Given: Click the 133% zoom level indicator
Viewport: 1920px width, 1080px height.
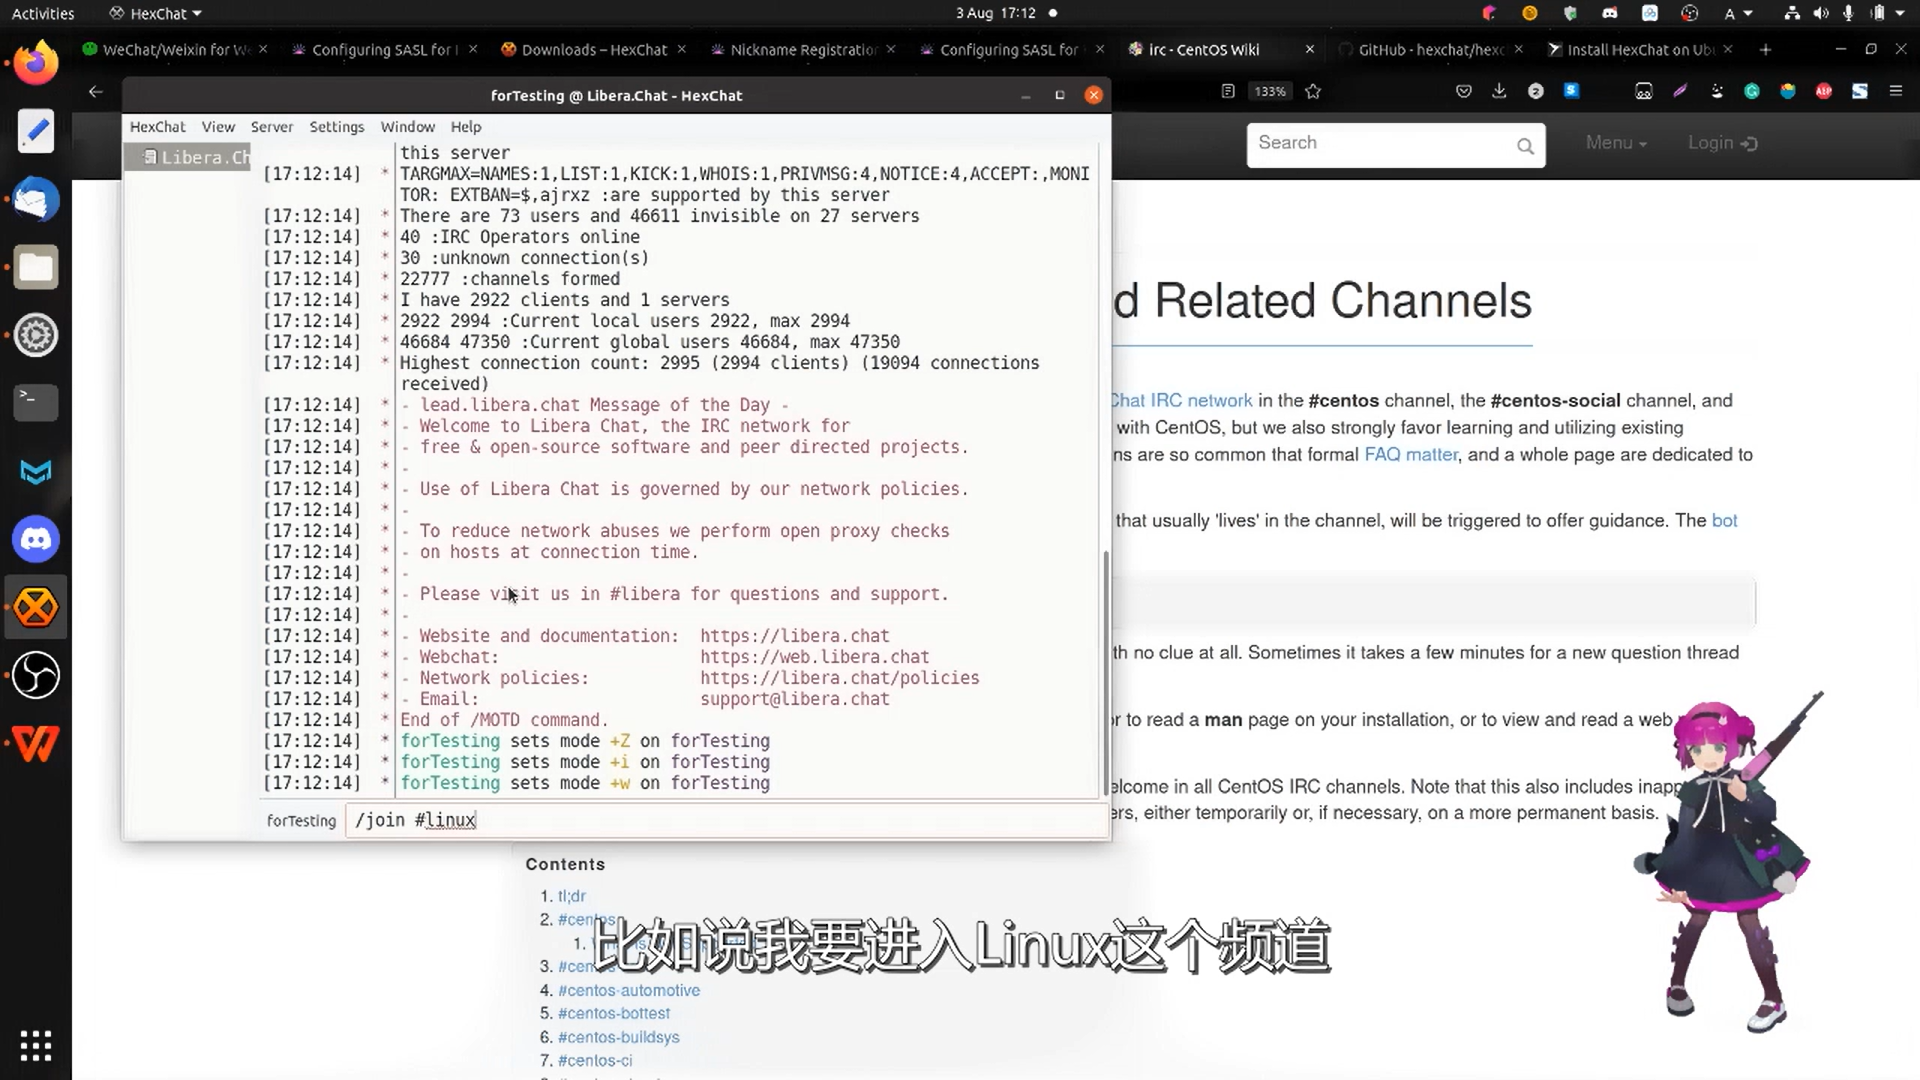Looking at the screenshot, I should 1270,91.
